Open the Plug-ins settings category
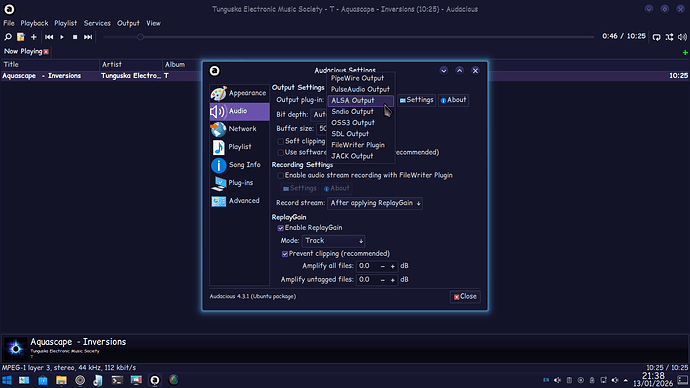This screenshot has height=388, width=690. click(239, 183)
